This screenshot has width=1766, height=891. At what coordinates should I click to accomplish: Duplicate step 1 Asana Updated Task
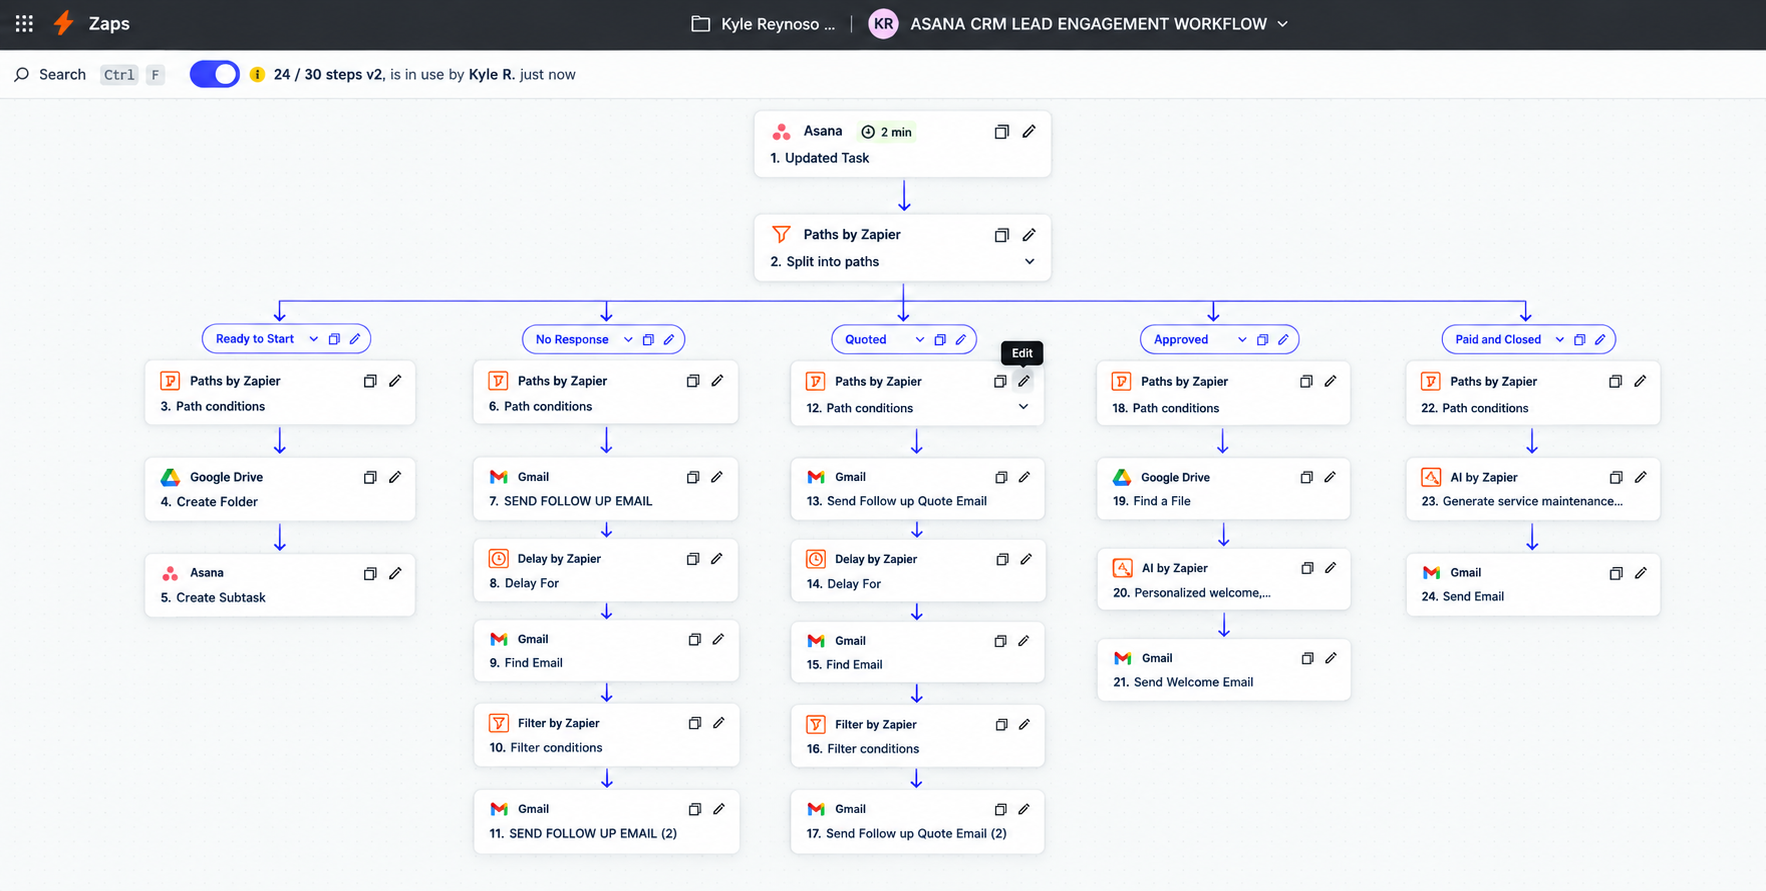tap(1001, 131)
